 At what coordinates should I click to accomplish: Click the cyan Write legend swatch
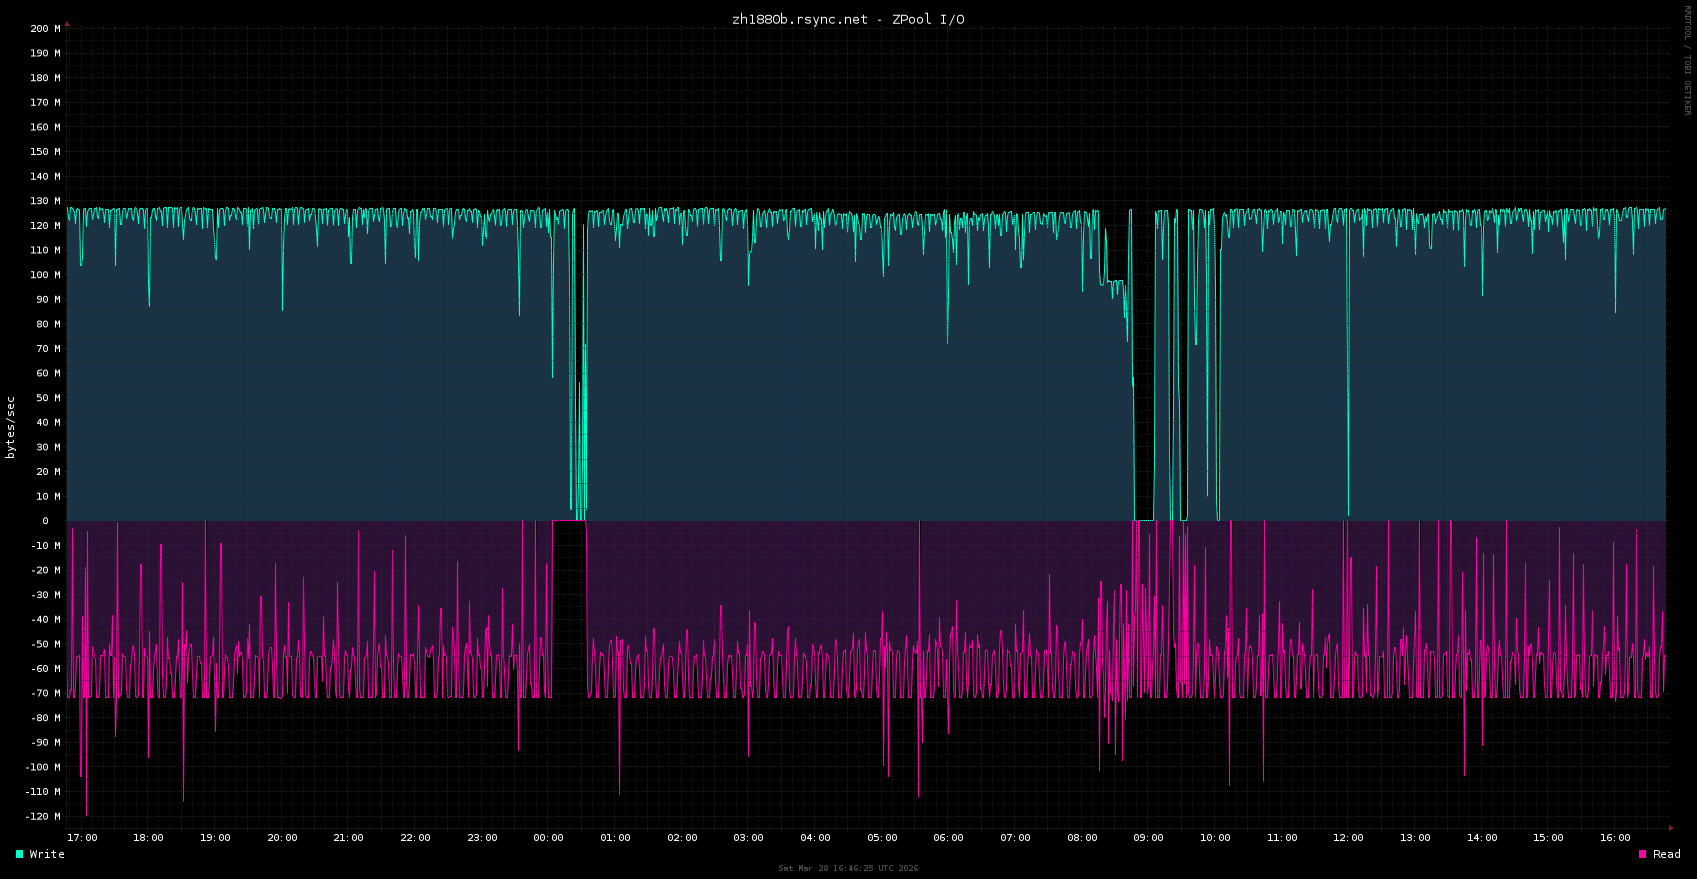[x=19, y=854]
